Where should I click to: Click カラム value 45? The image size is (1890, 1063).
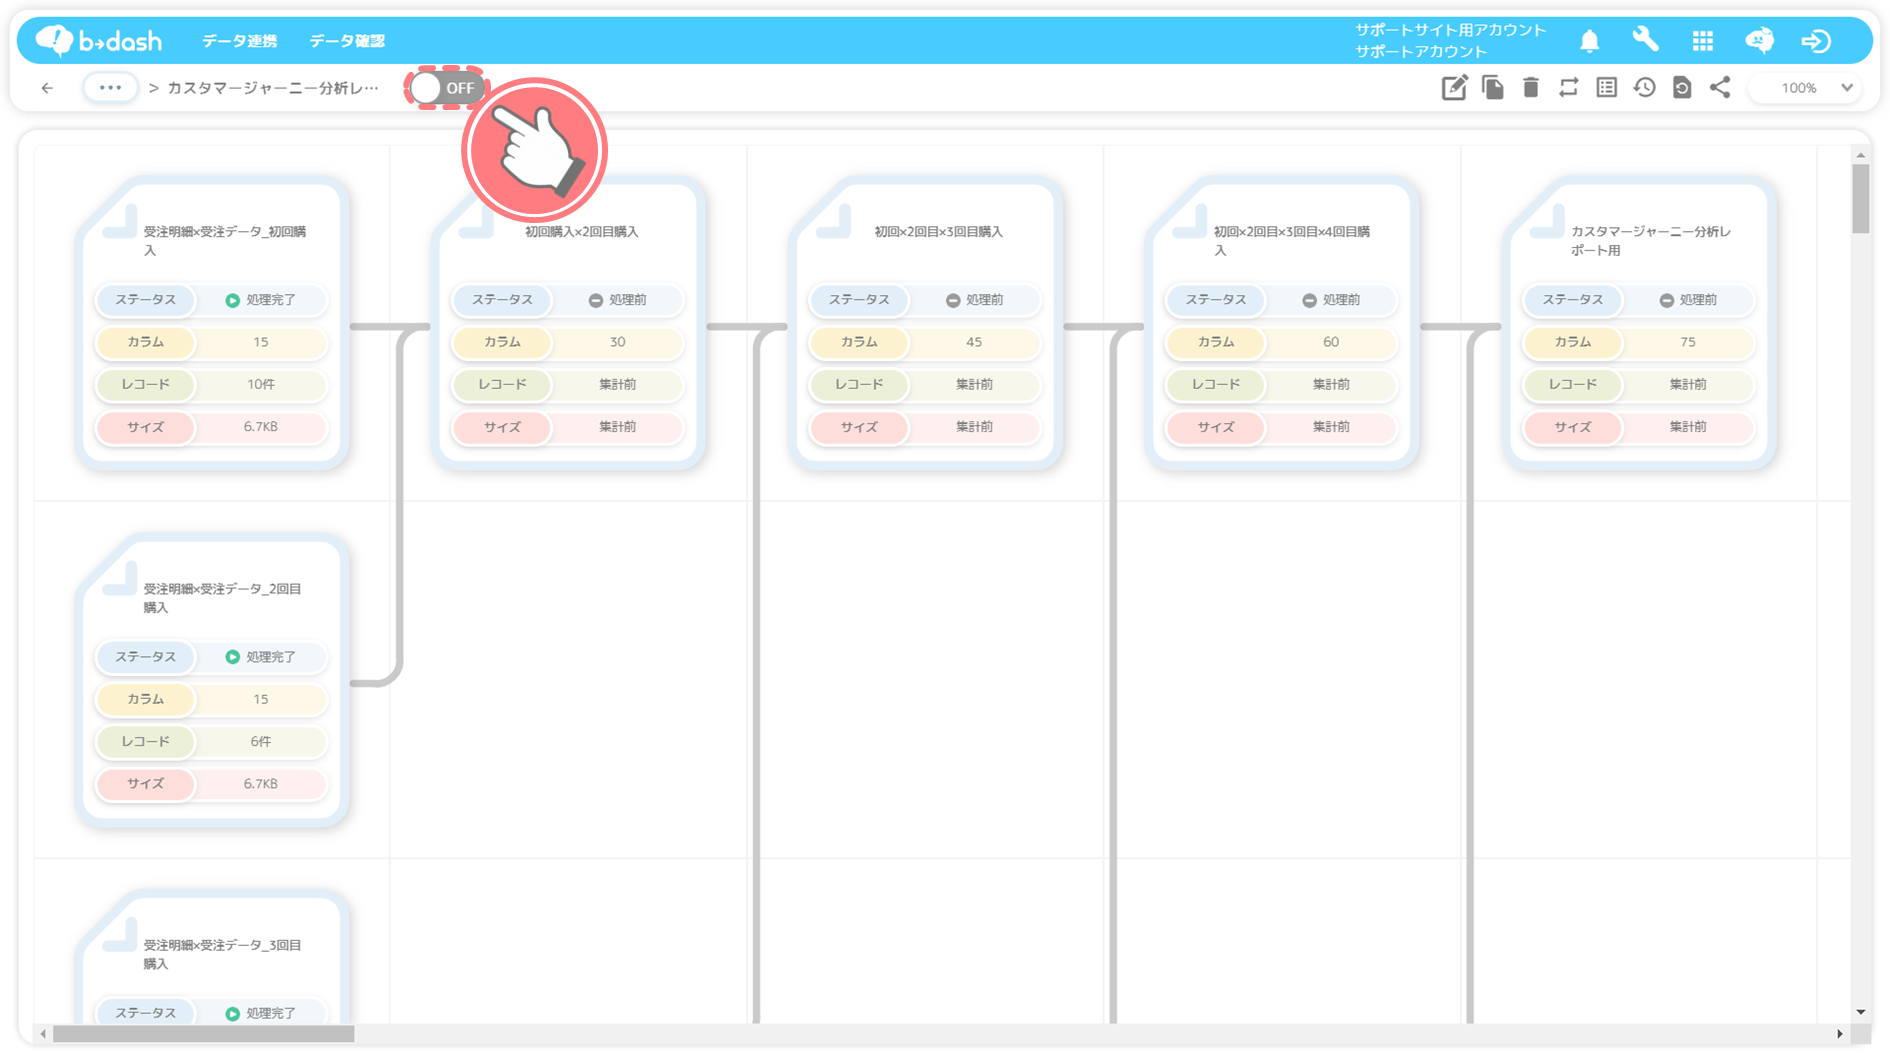coord(974,342)
